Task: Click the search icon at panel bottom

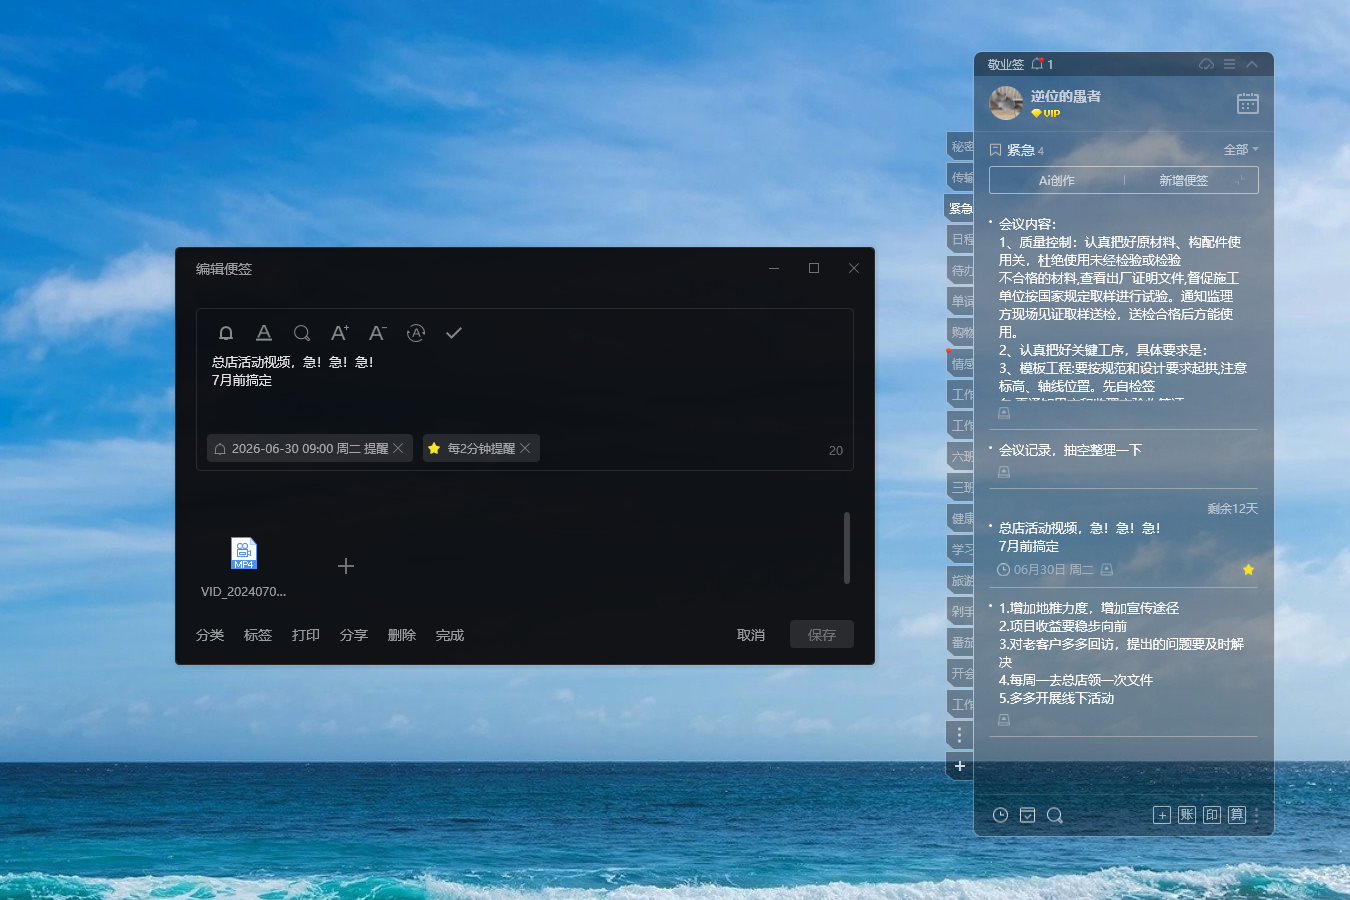Action: [x=1054, y=815]
